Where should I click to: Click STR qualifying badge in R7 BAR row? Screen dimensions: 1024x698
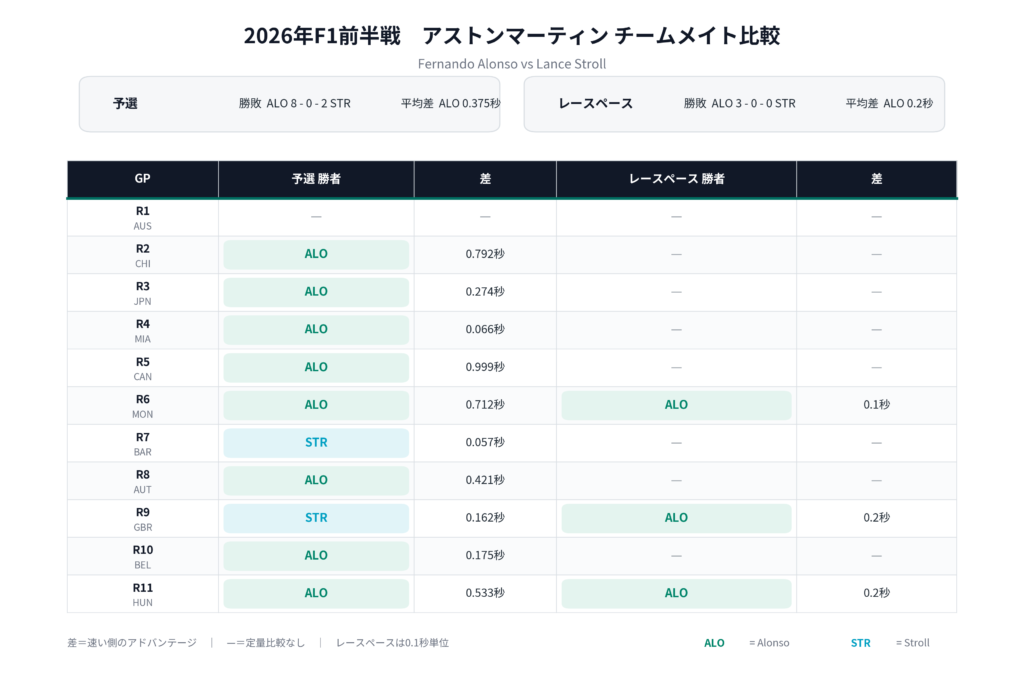pyautogui.click(x=316, y=443)
